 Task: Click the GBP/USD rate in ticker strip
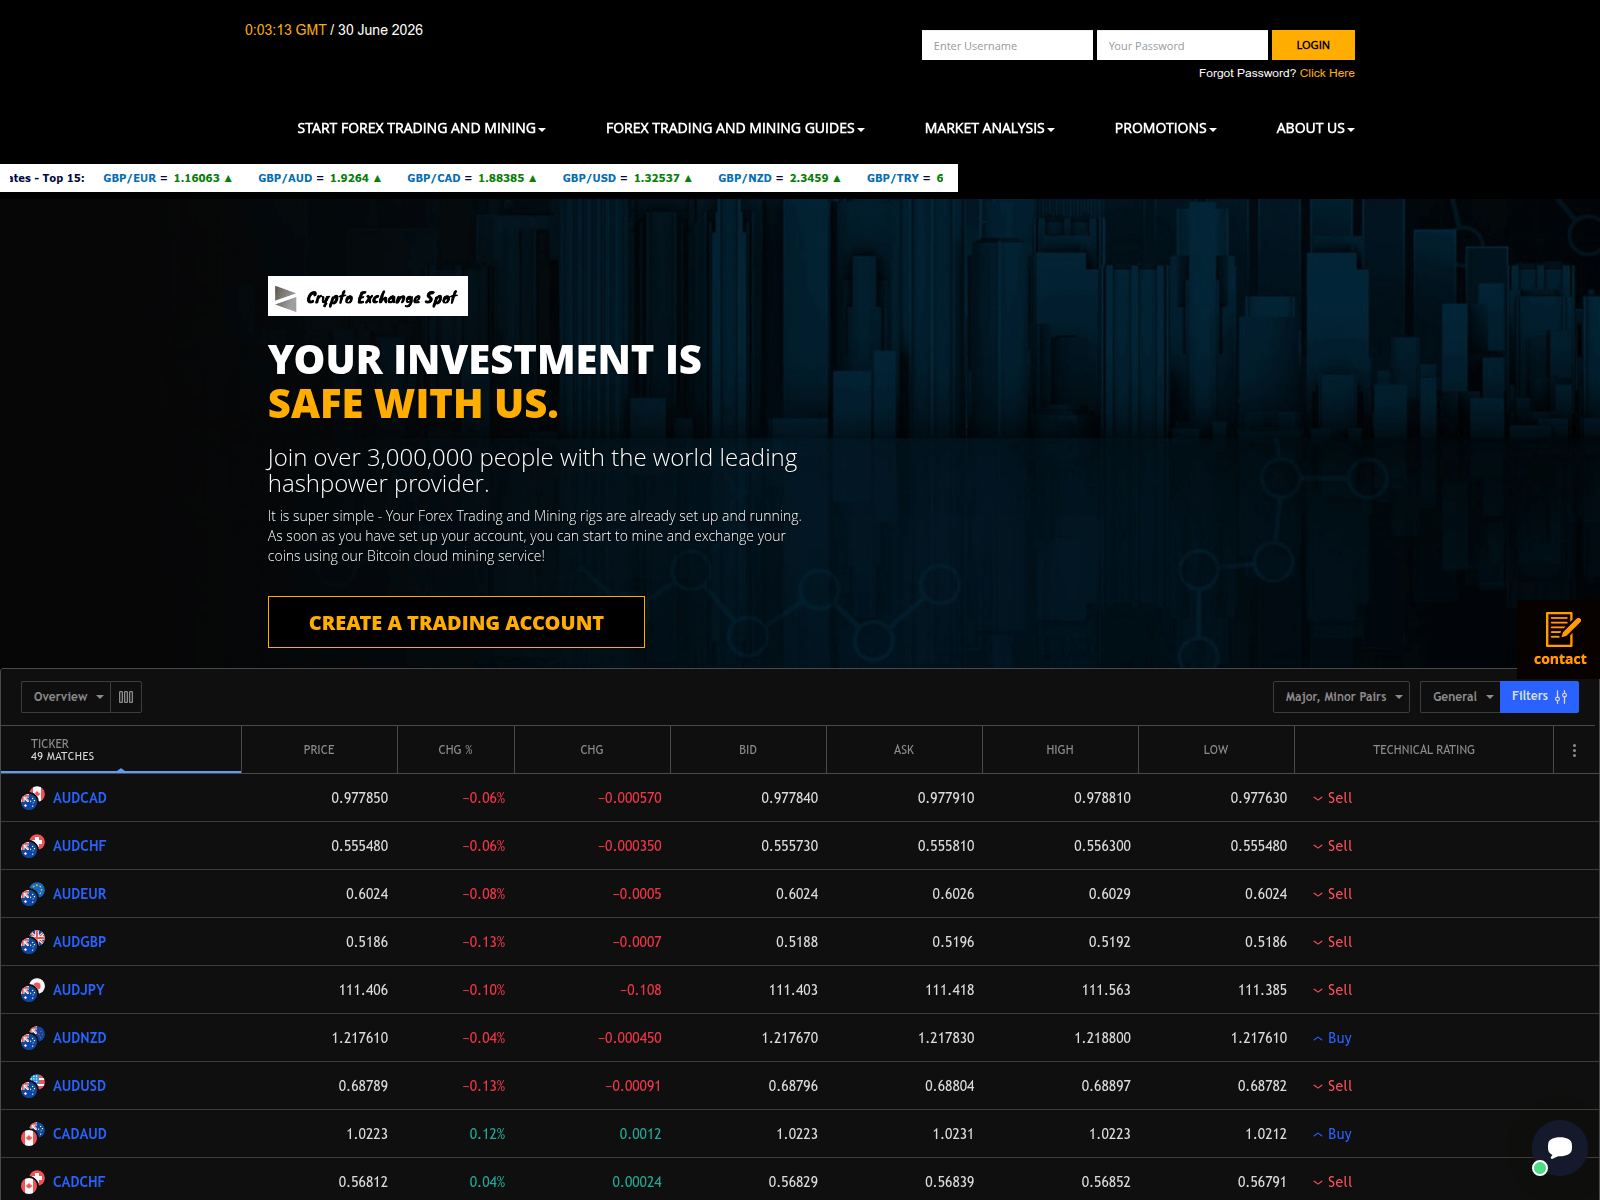(x=627, y=178)
